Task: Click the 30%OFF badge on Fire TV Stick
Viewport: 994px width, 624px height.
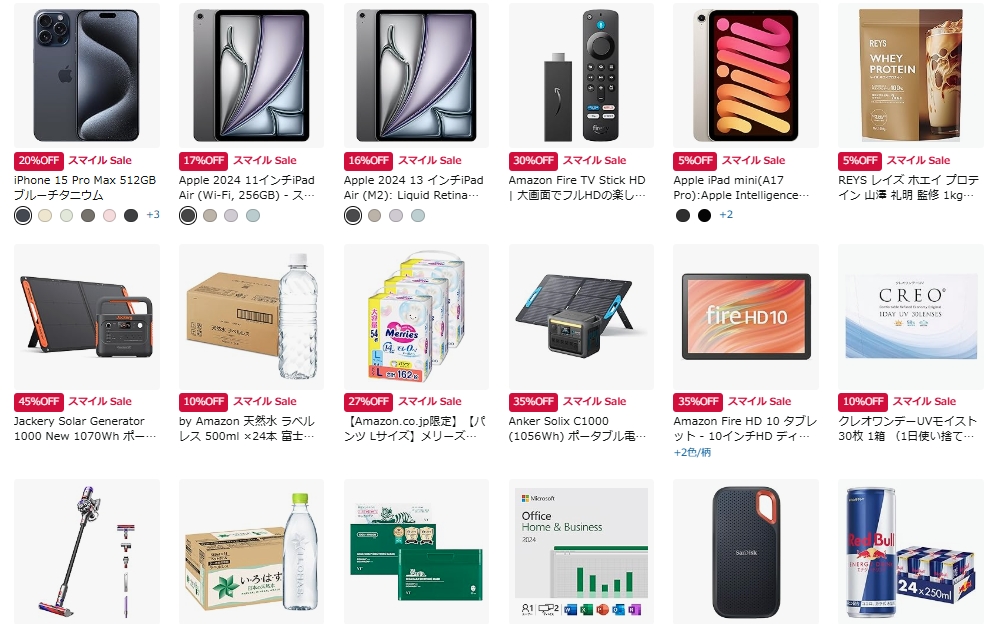Action: 533,160
